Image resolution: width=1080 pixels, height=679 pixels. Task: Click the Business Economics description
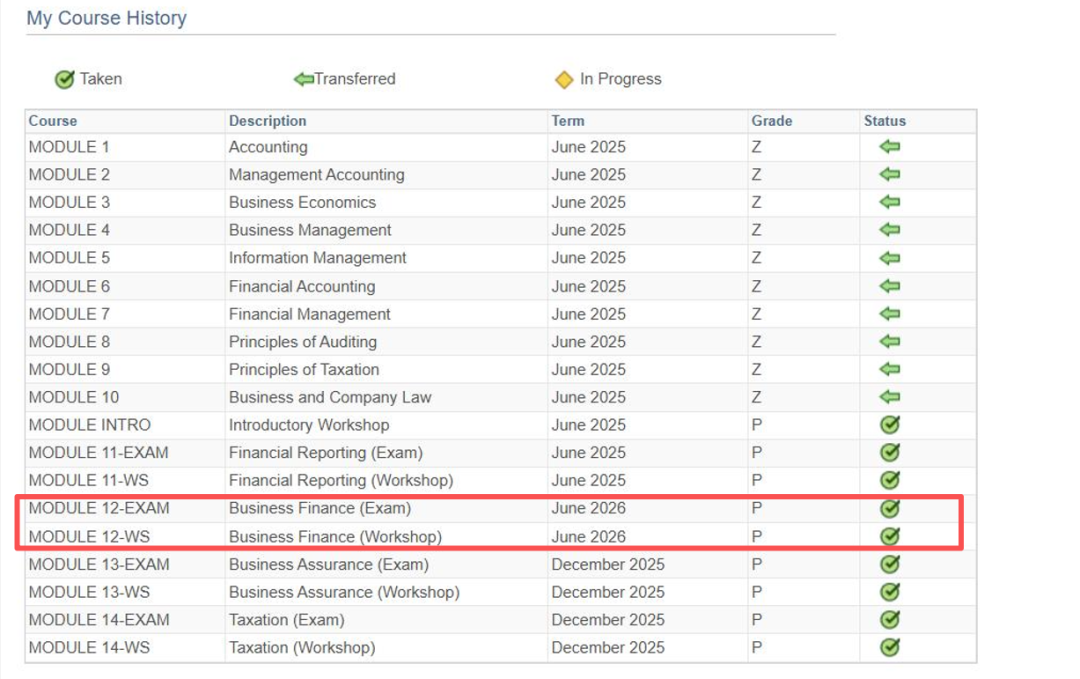point(302,202)
